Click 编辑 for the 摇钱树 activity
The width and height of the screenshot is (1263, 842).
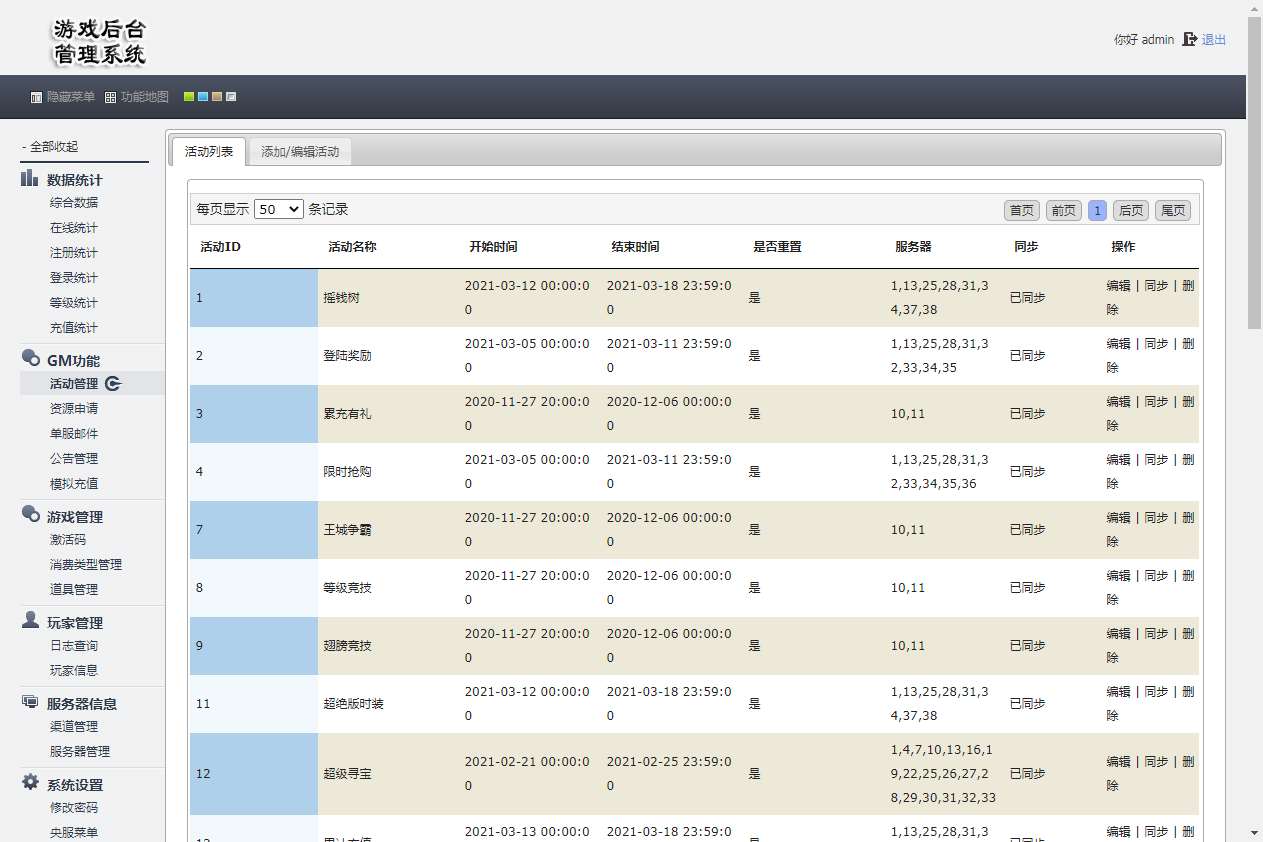1118,286
